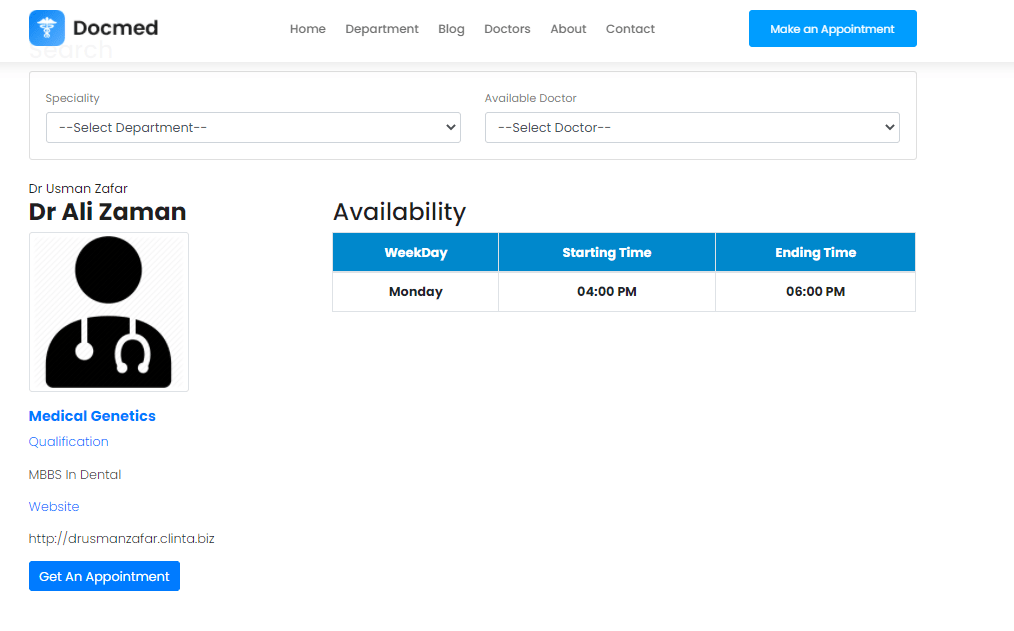Click the WeekDay column header
The height and width of the screenshot is (631, 1014).
(416, 252)
